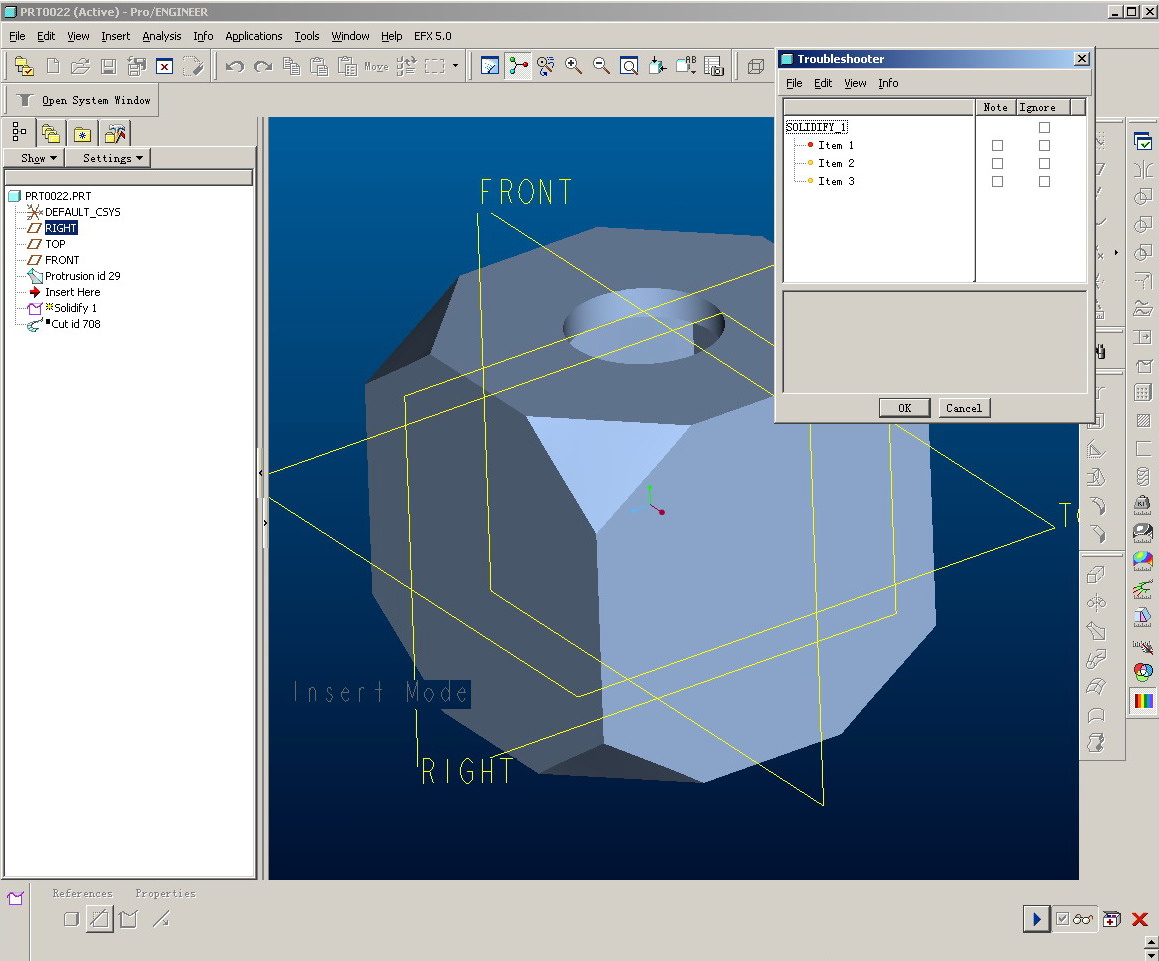This screenshot has width=1159, height=961.
Task: Click the Zoom Out magnifier
Action: [601, 66]
